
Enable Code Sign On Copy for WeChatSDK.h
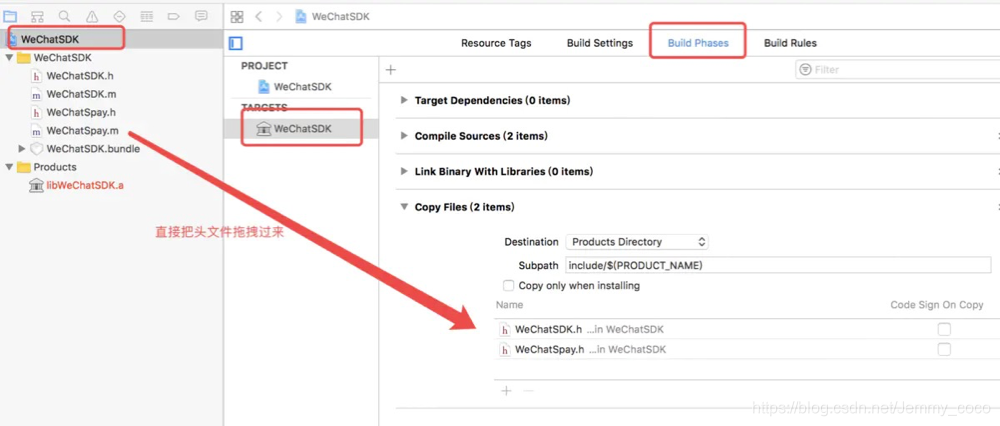point(944,329)
